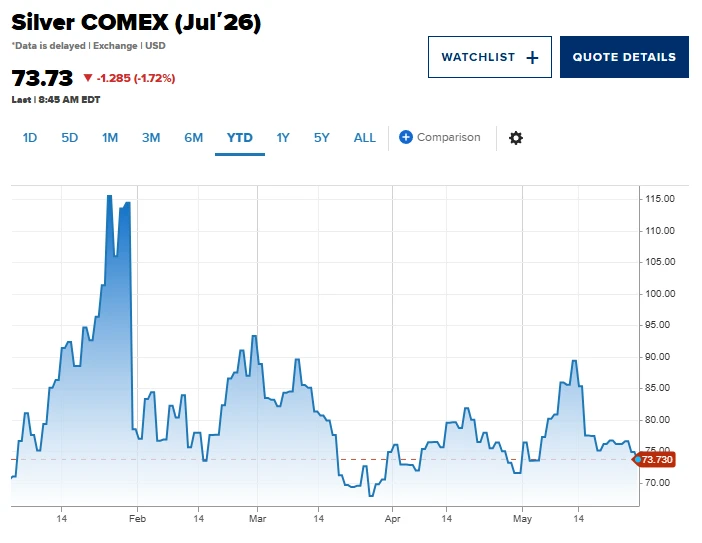Add Silver COMEX to Watchlist
The height and width of the screenshot is (543, 702).
point(490,57)
